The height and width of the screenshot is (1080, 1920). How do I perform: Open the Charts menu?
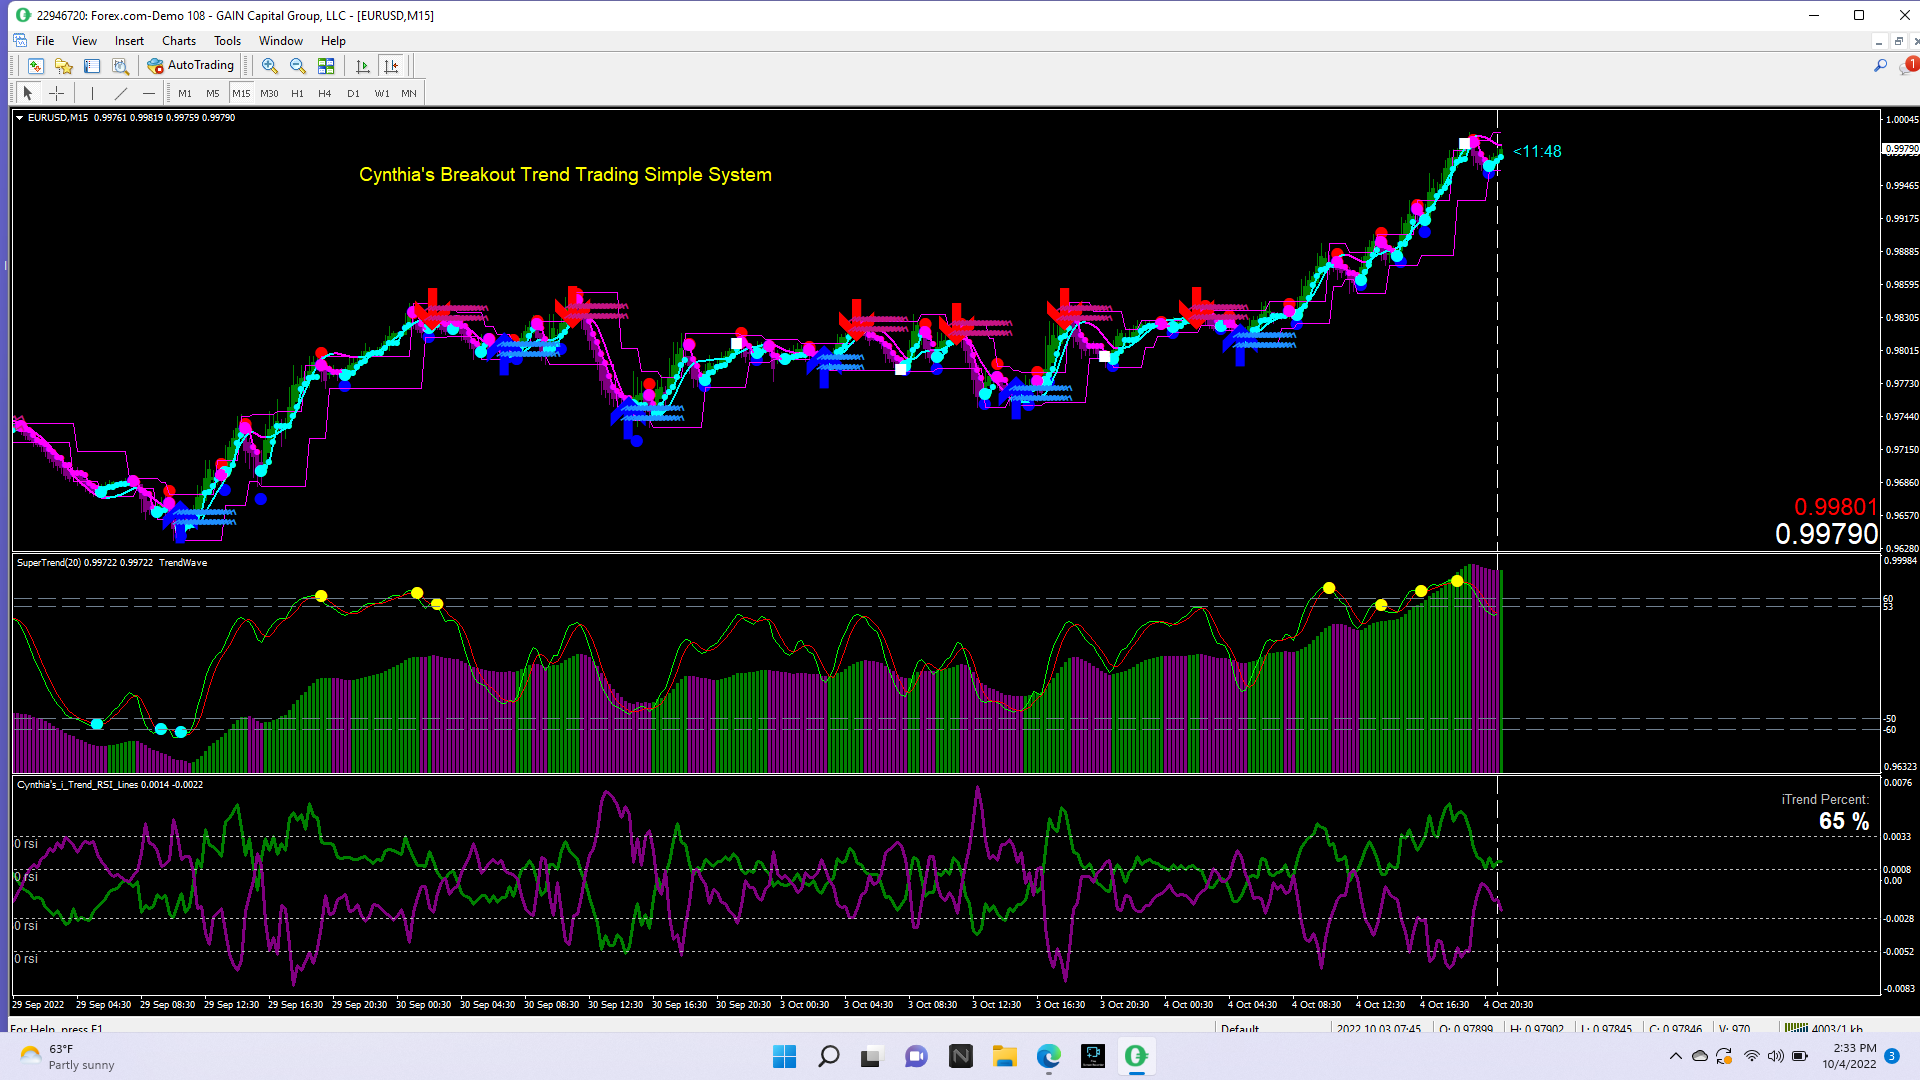(x=179, y=41)
